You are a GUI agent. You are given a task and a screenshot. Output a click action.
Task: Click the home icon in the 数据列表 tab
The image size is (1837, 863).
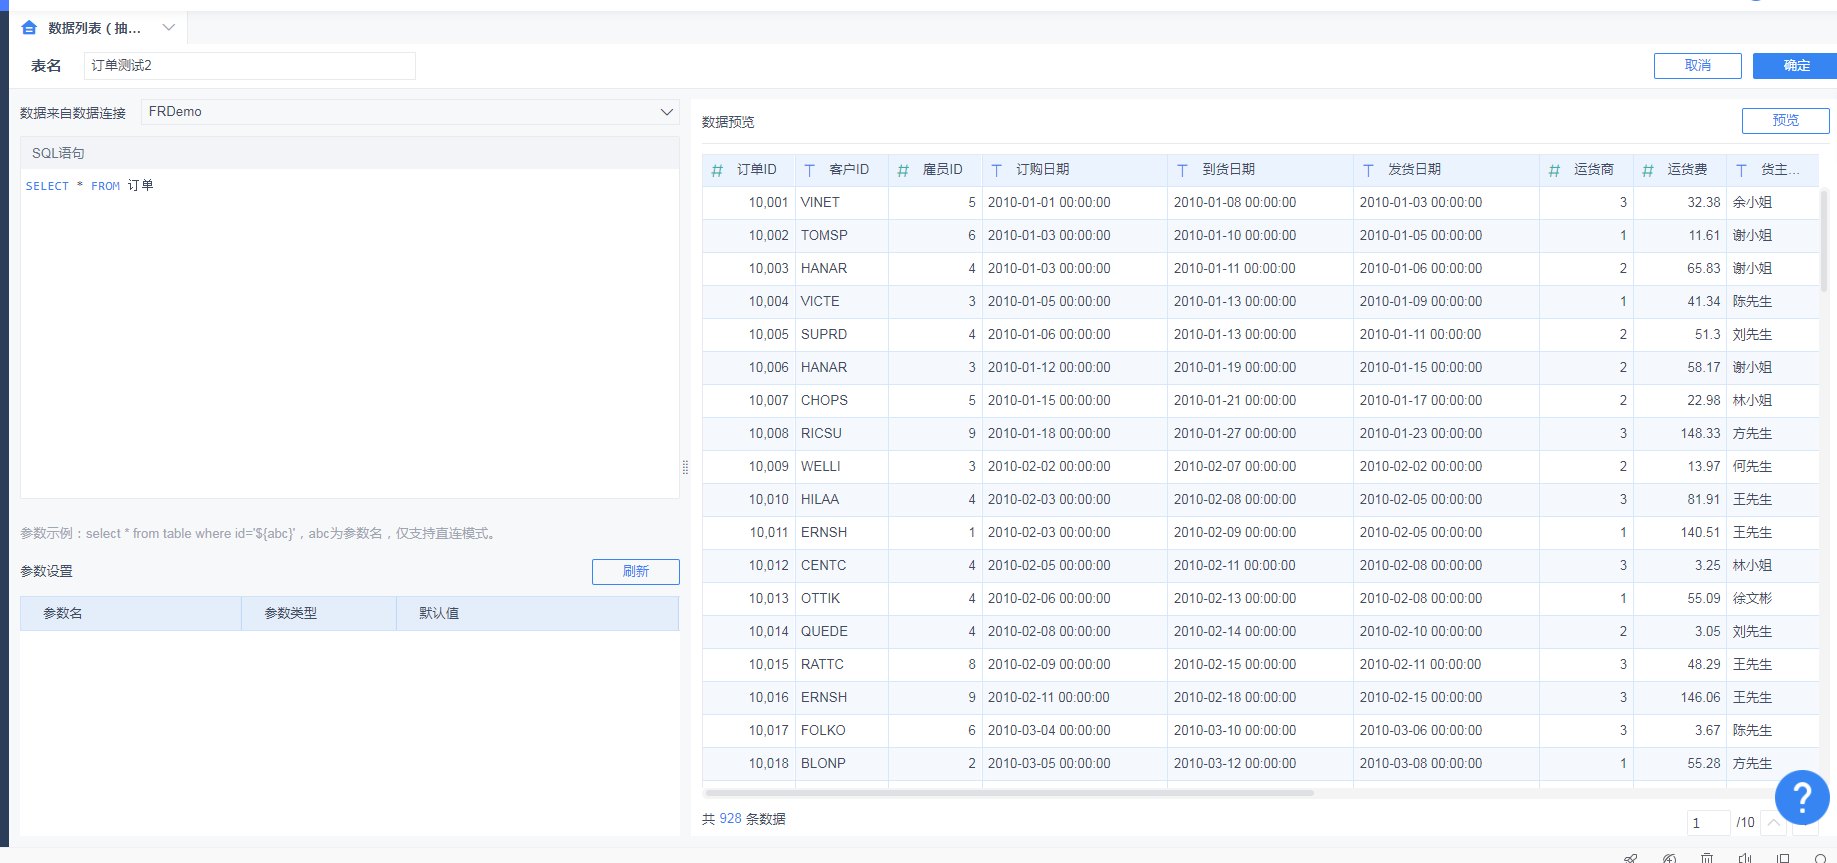pos(29,28)
